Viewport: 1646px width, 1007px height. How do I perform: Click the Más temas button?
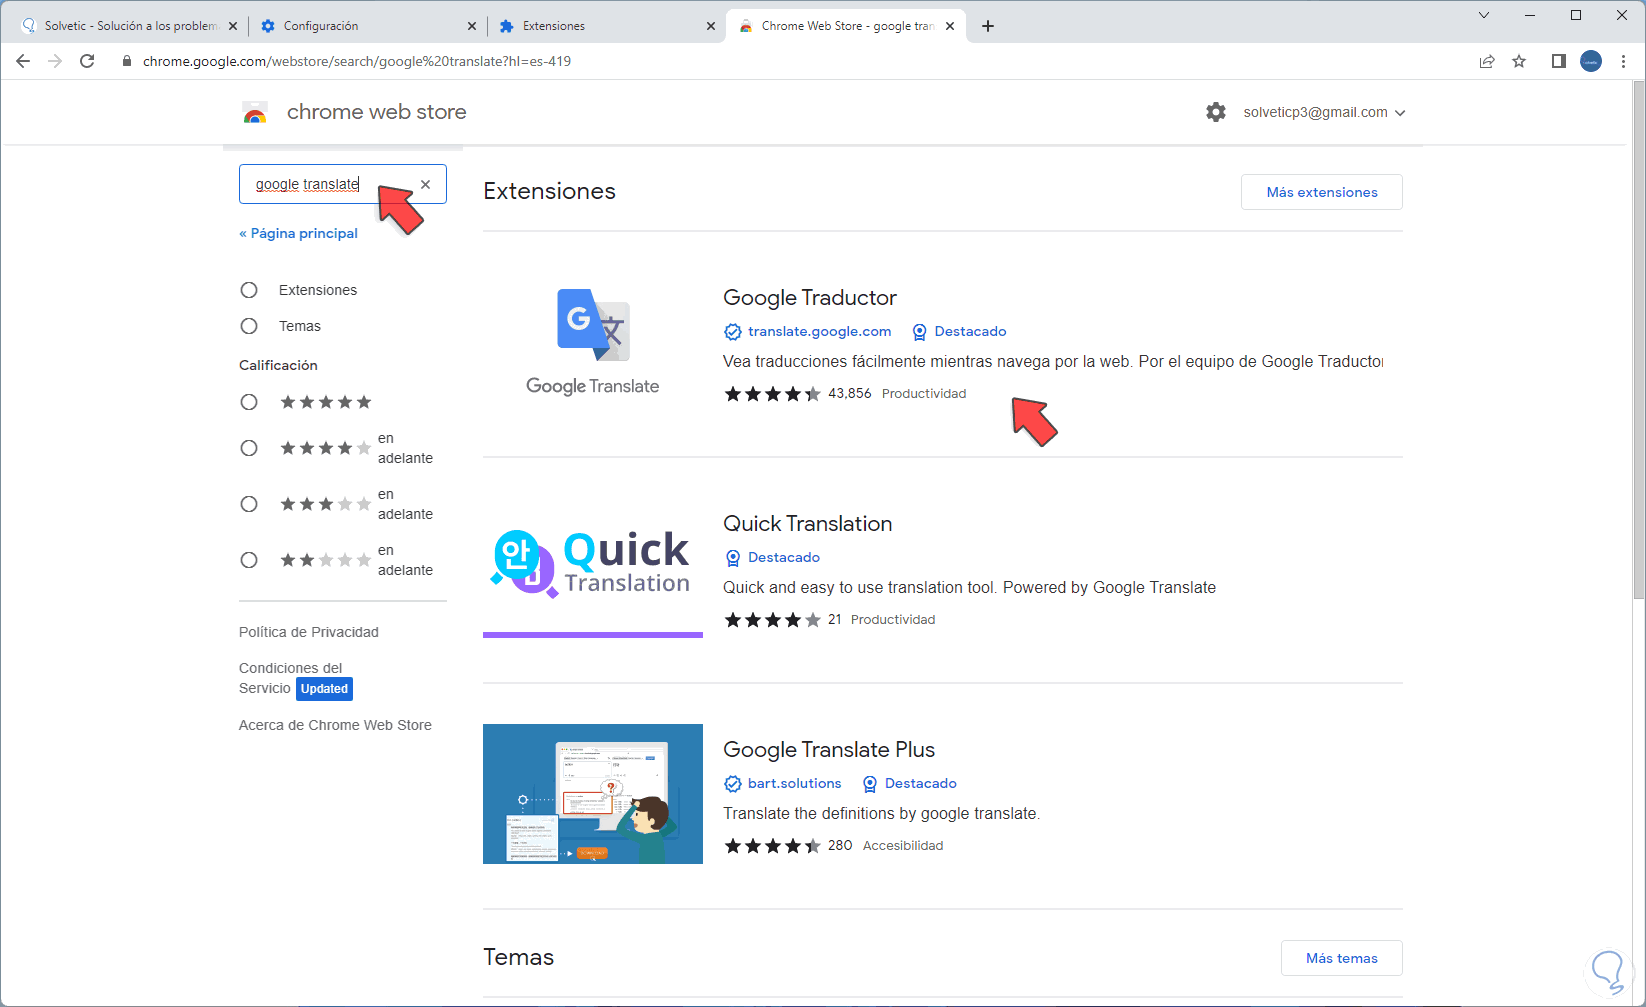pyautogui.click(x=1342, y=958)
